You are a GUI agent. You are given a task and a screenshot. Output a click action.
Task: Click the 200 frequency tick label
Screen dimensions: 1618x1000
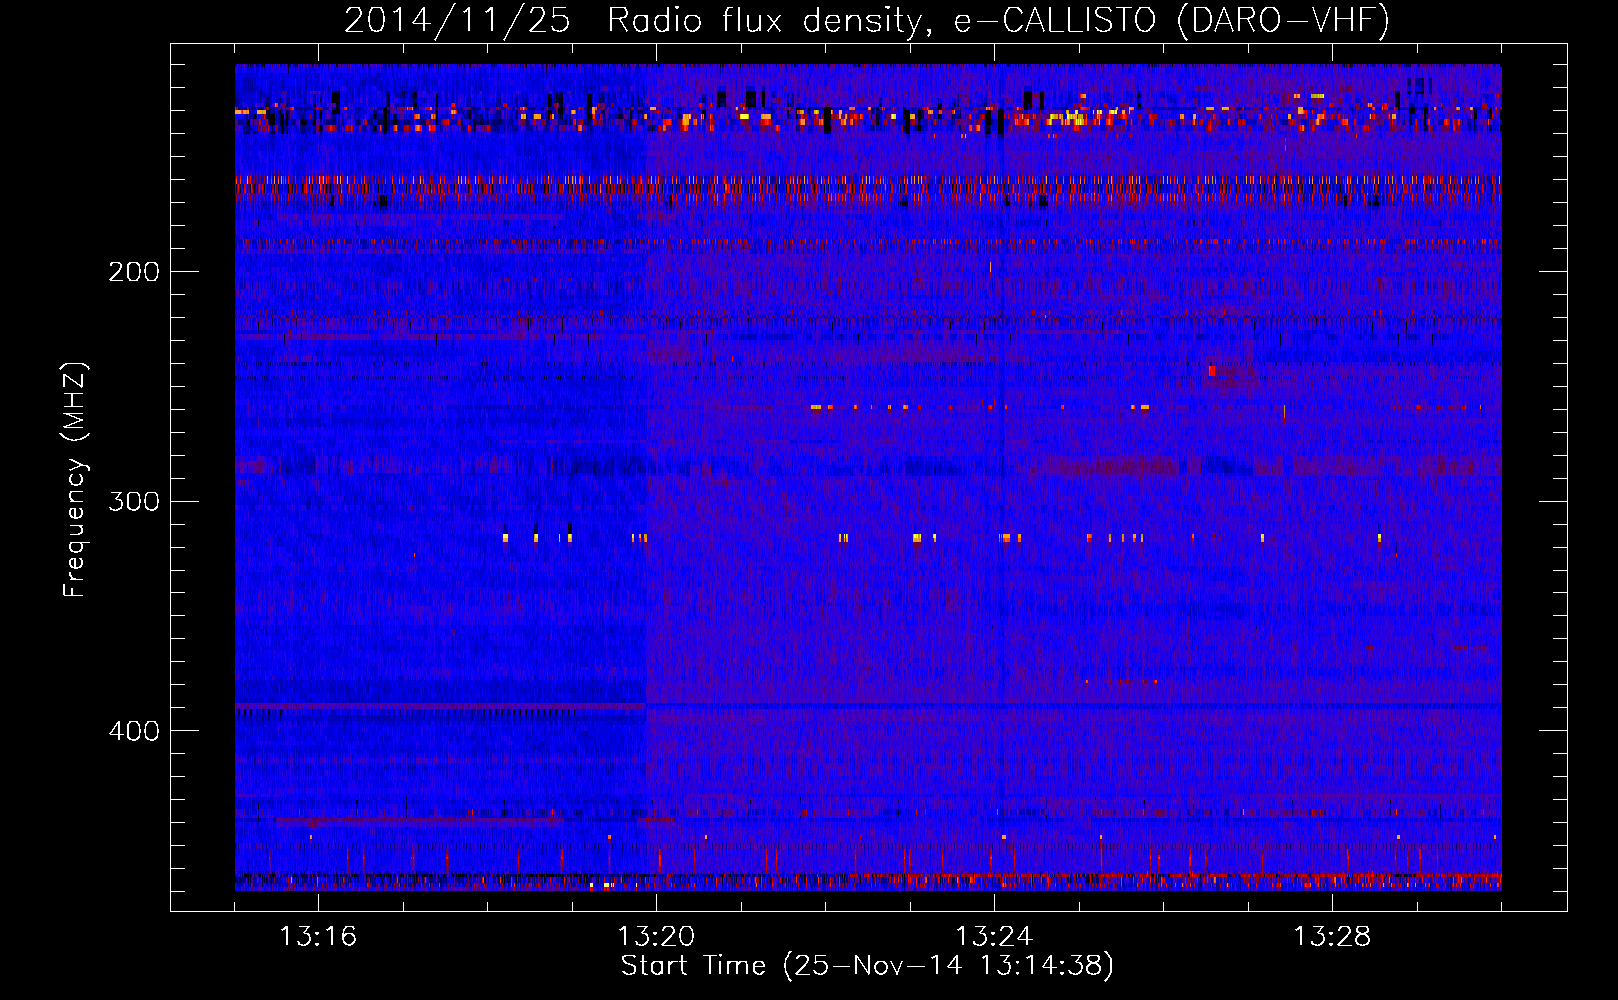134,272
